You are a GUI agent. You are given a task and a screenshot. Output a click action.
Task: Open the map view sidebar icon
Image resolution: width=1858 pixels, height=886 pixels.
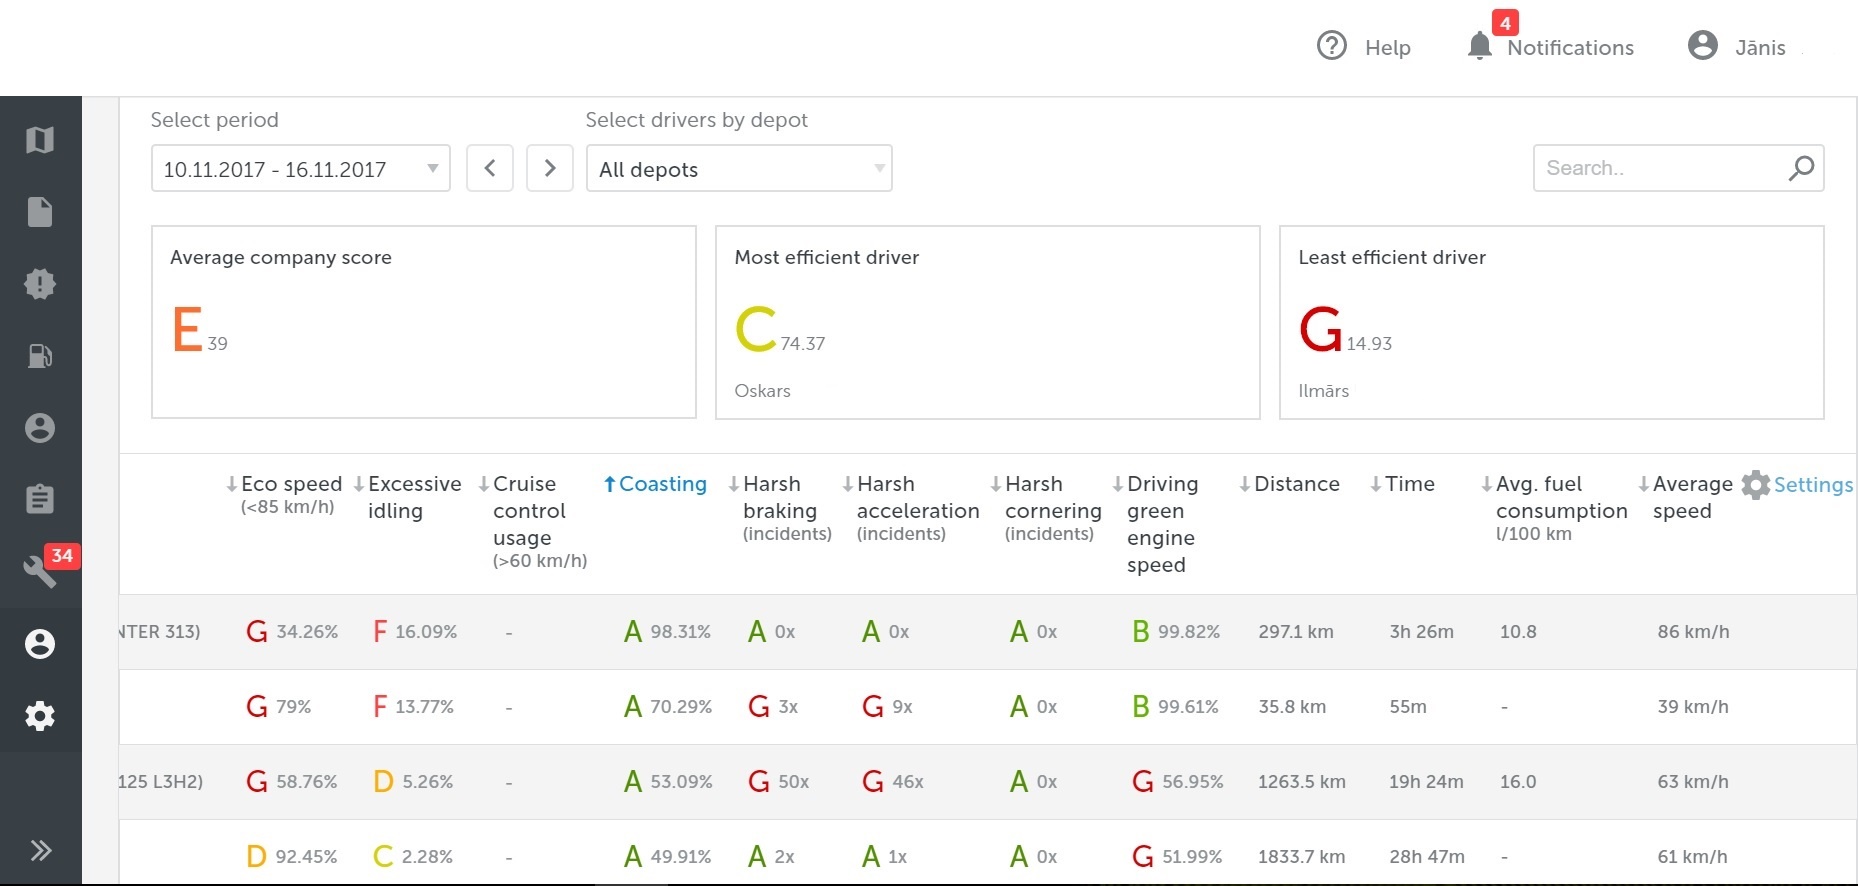coord(40,140)
